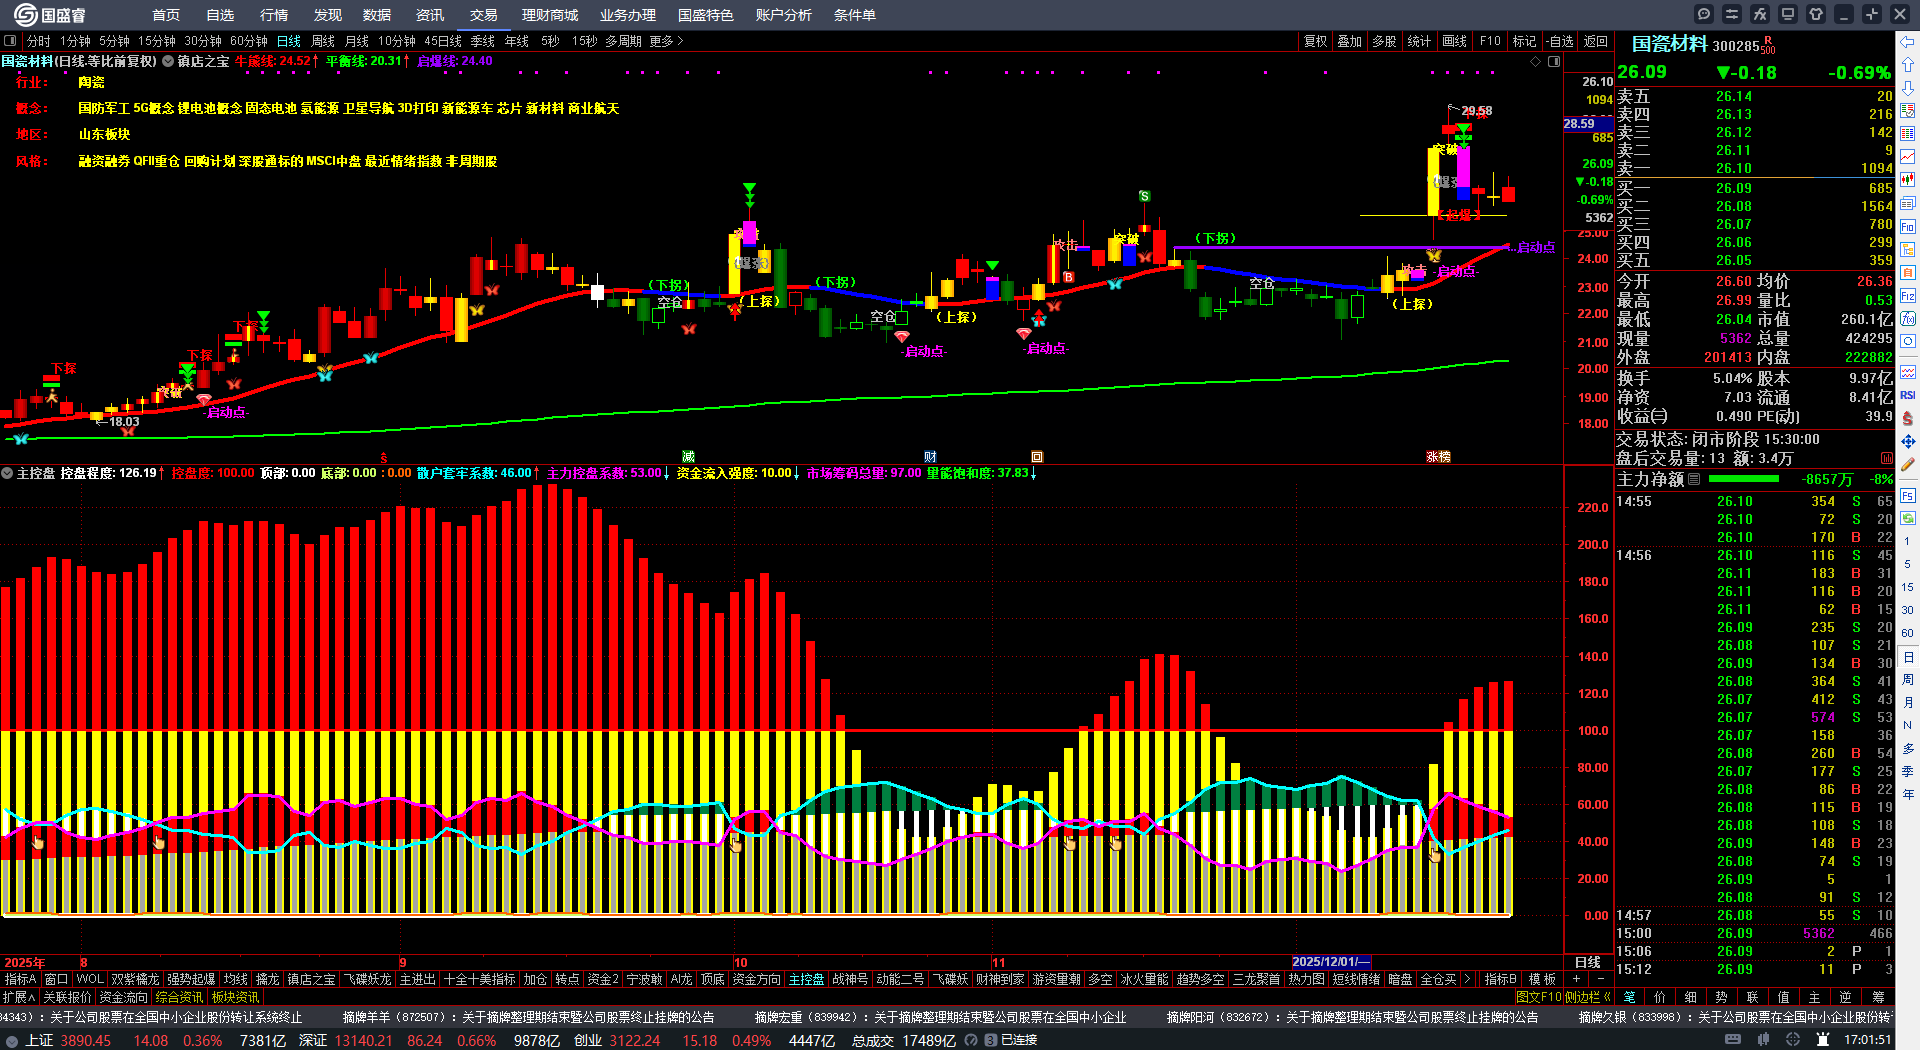Click the zoom in plus button under 日线

click(1577, 979)
